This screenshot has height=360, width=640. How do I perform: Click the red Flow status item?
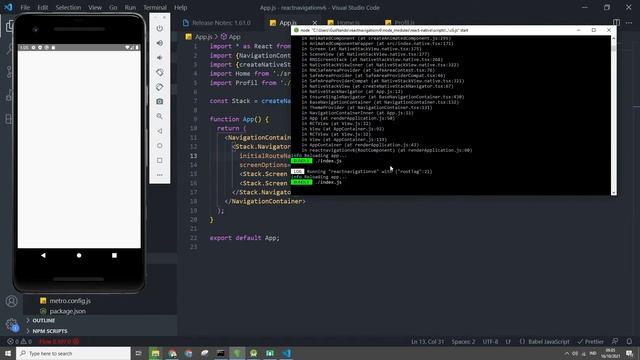click(x=60, y=341)
